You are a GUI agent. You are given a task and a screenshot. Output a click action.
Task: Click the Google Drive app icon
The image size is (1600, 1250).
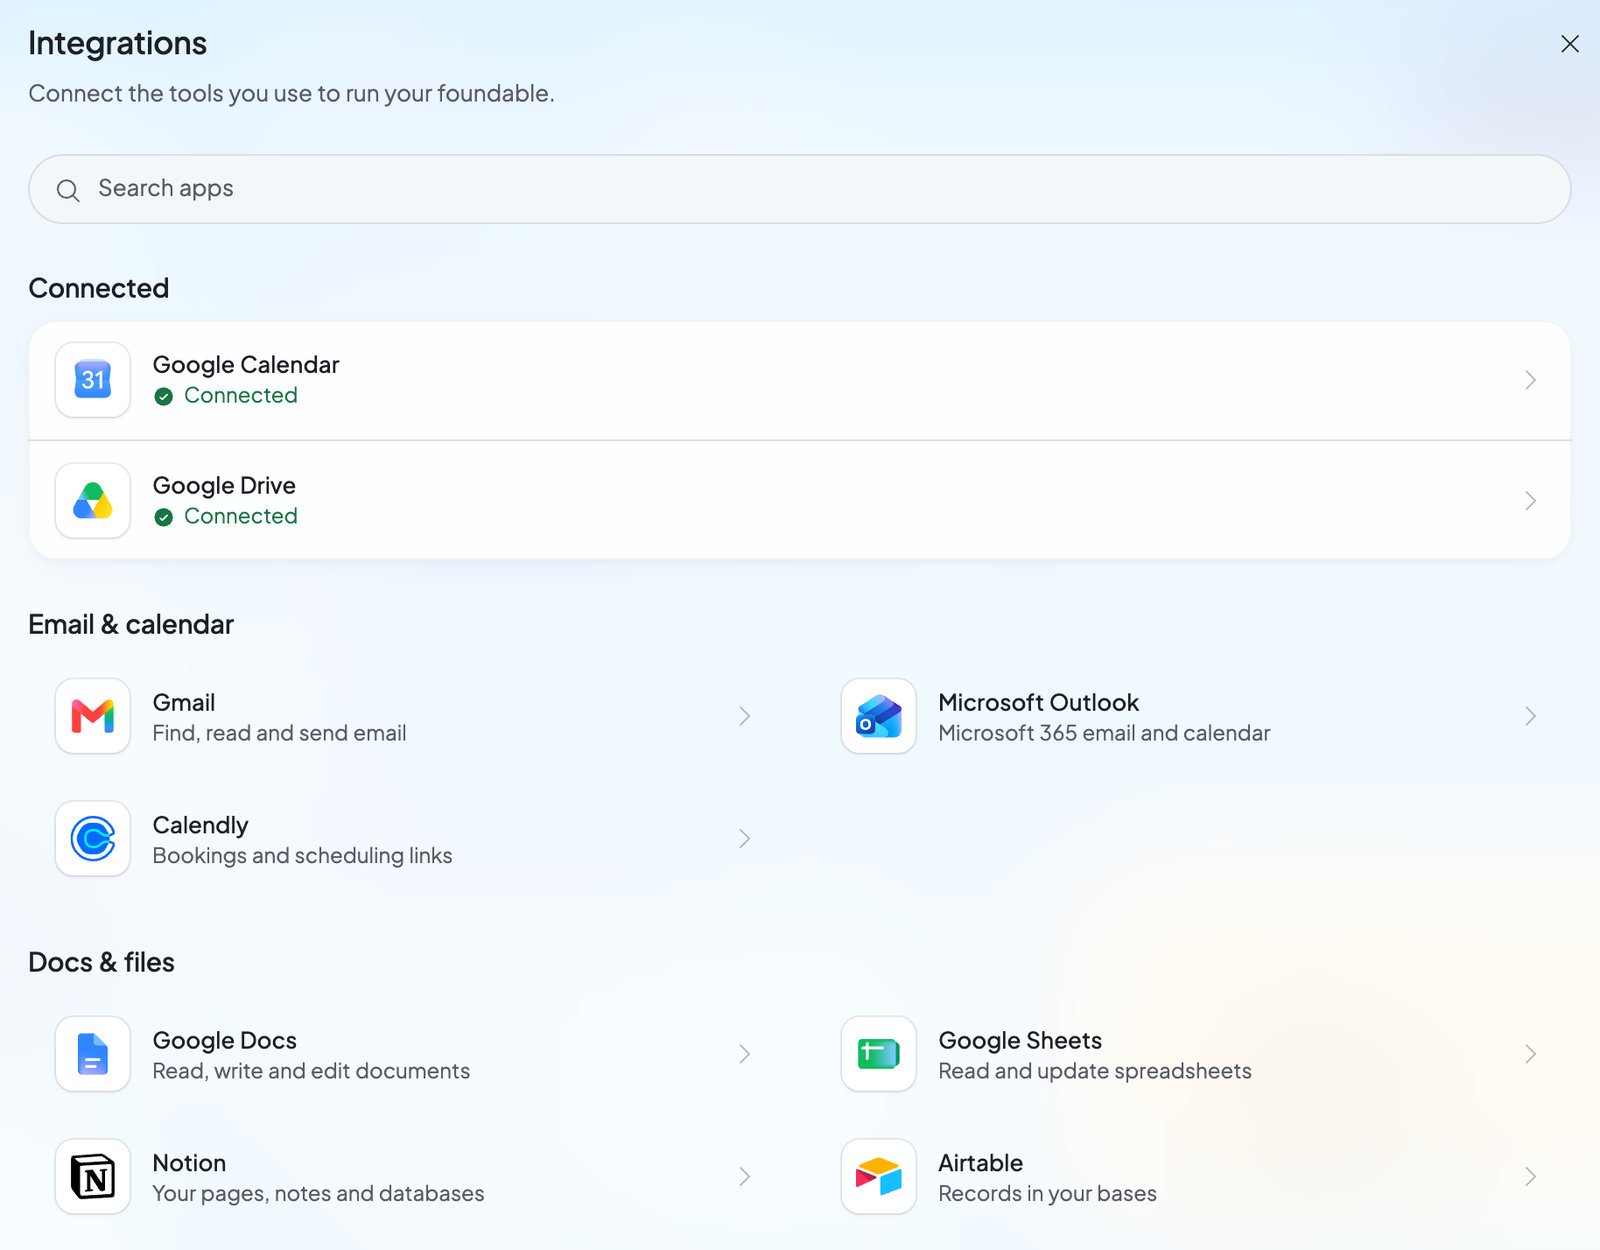click(93, 501)
